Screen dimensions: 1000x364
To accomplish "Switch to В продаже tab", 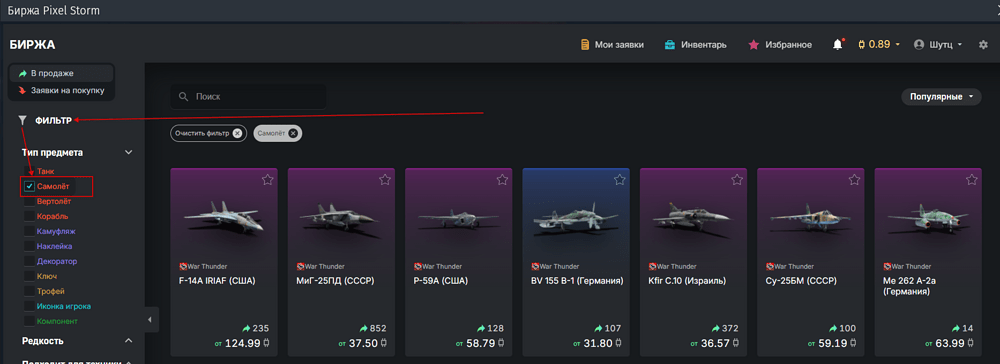I will [61, 73].
